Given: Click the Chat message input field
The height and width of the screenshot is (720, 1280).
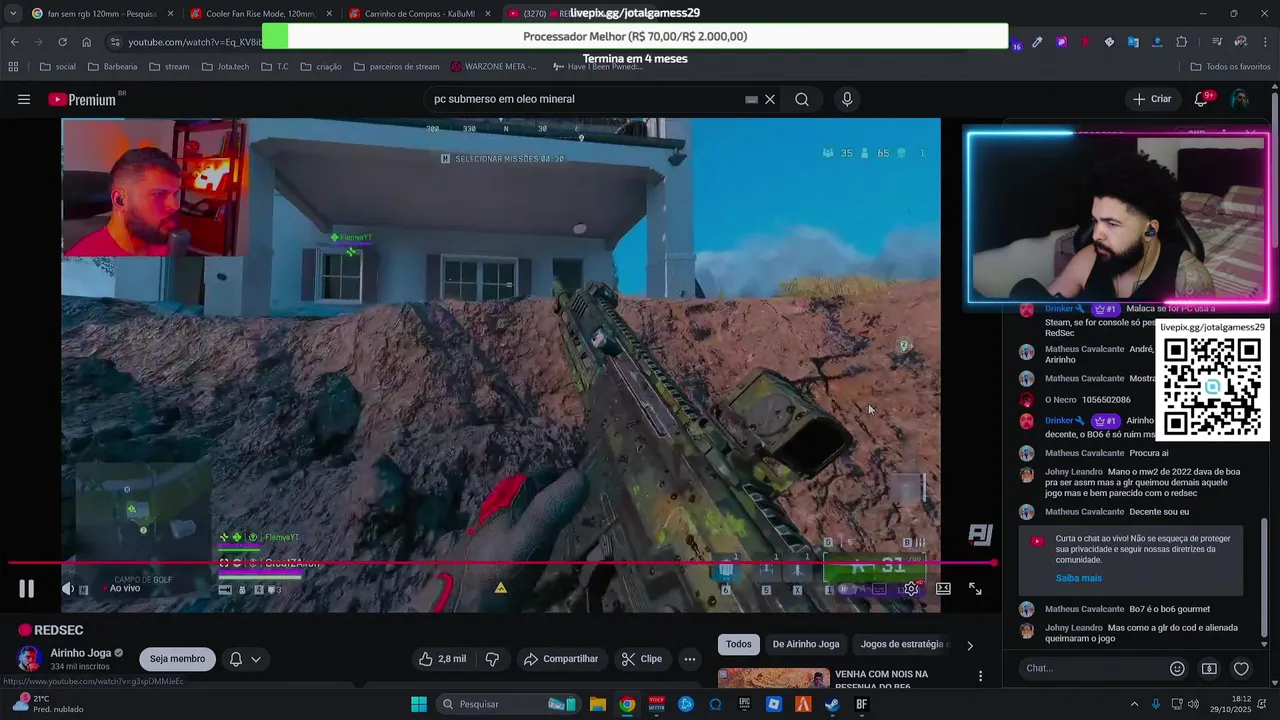Looking at the screenshot, I should pyautogui.click(x=1090, y=668).
